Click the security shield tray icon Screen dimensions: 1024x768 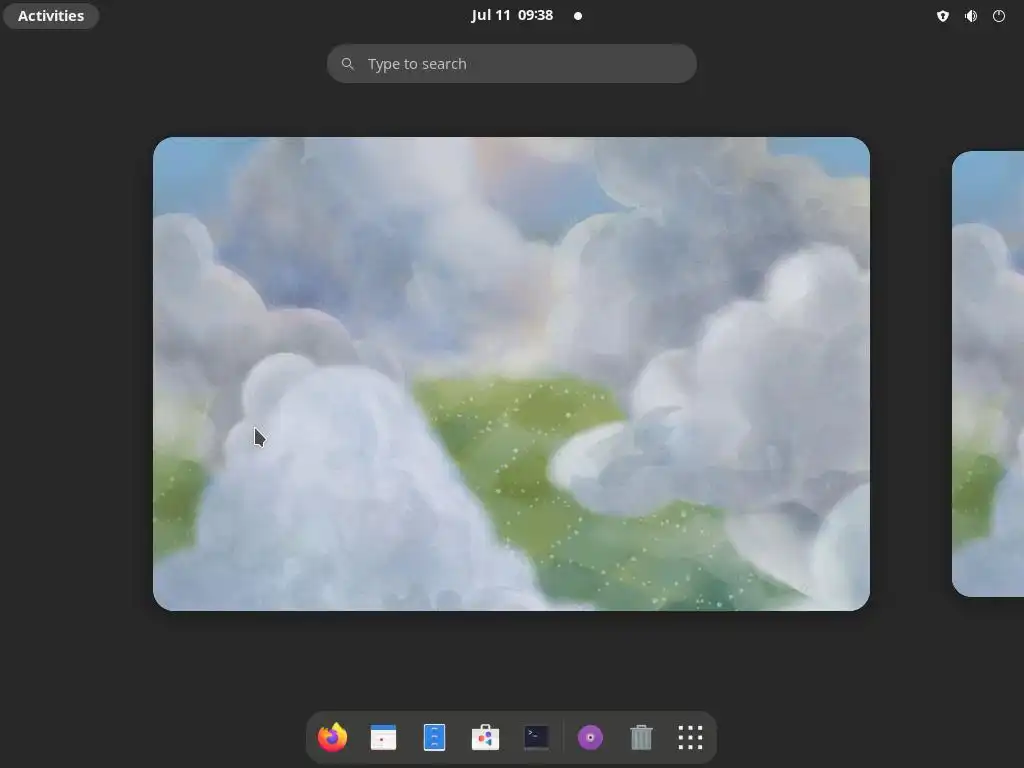pyautogui.click(x=942, y=16)
